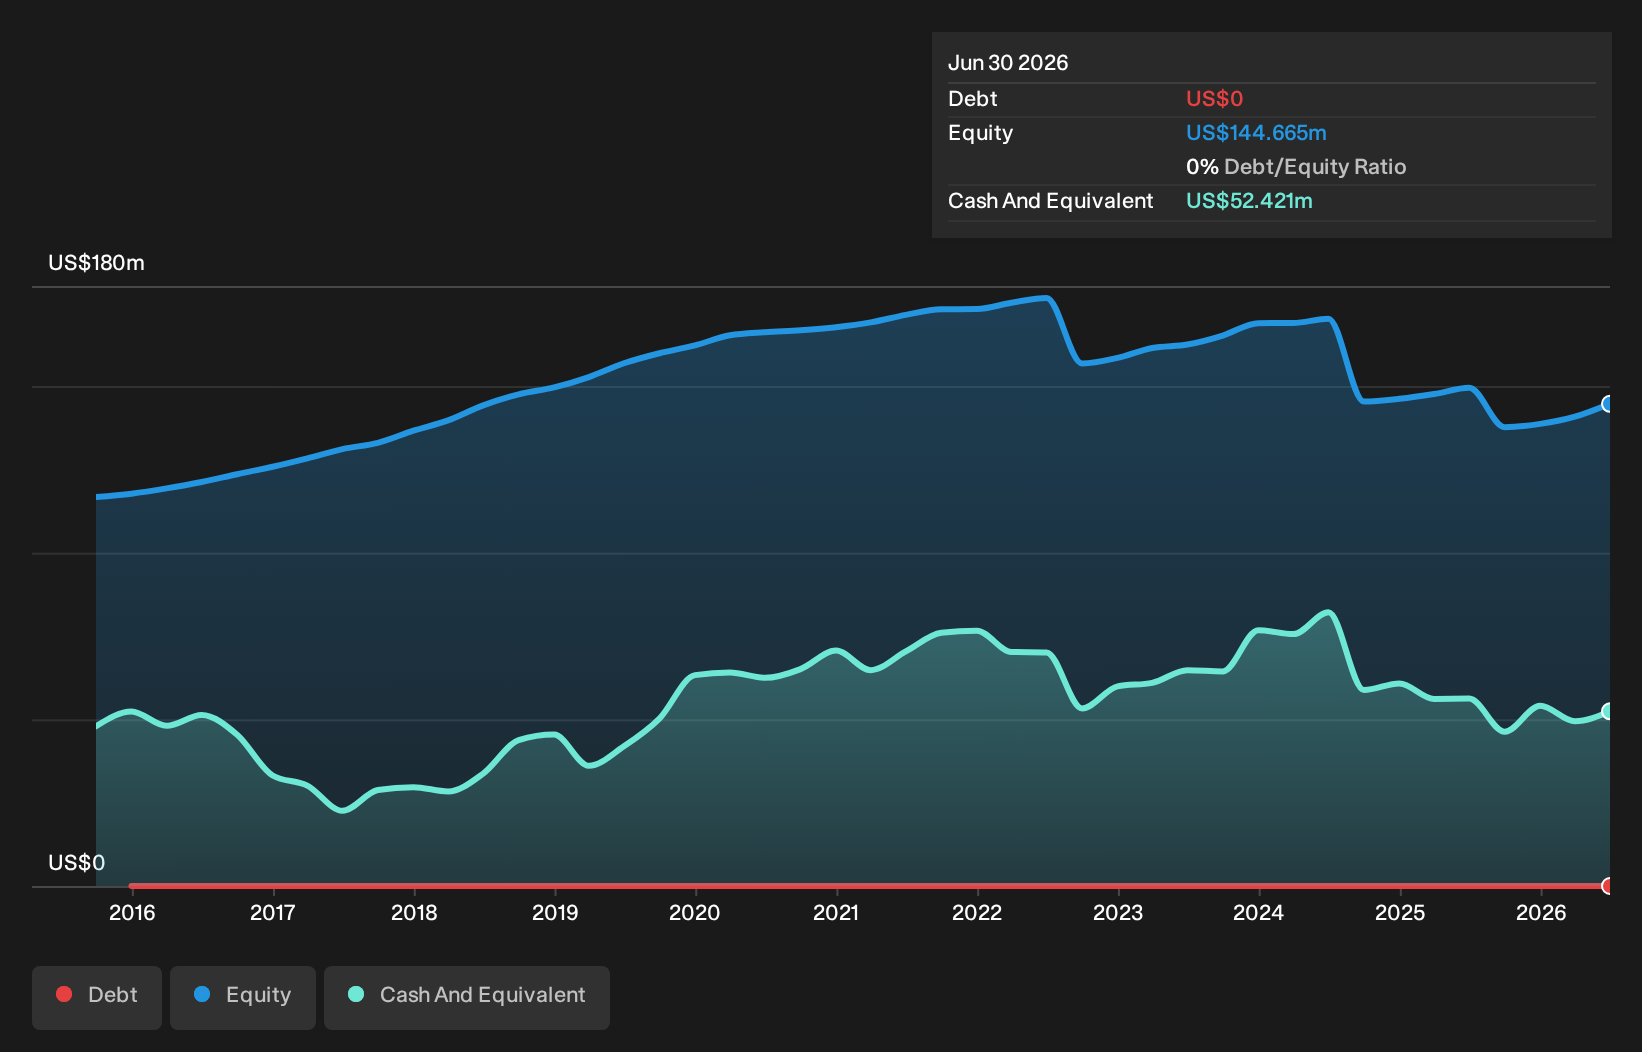
Task: Click the US$0 y-axis label
Action: [76, 863]
